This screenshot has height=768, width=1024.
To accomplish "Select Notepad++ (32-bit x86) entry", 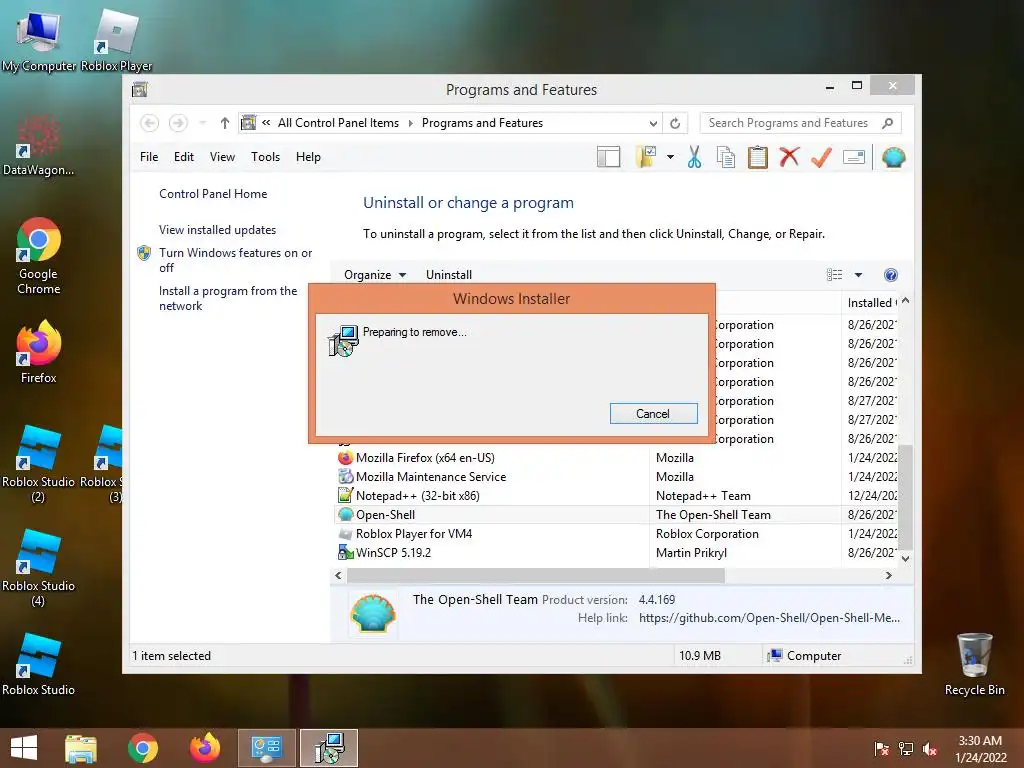I will [x=616, y=496].
